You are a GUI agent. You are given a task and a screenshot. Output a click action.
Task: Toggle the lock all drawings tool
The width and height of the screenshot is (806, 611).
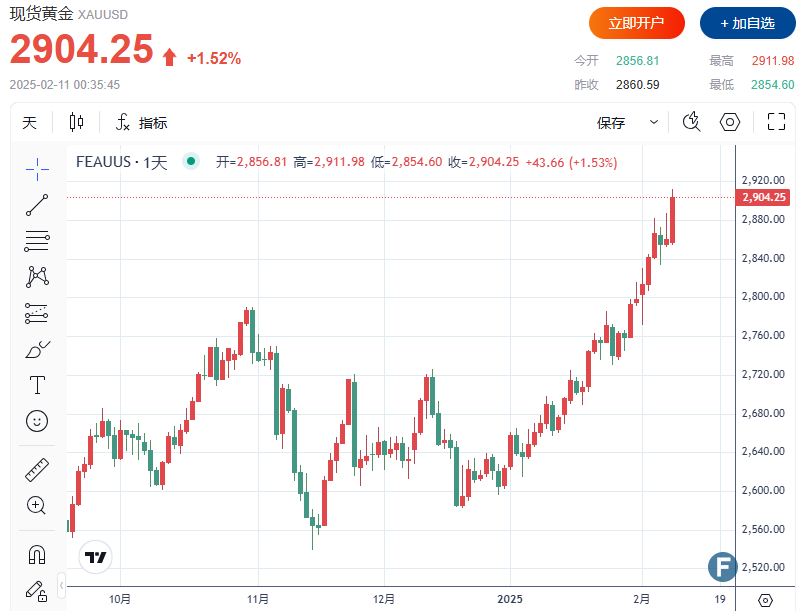tap(37, 589)
